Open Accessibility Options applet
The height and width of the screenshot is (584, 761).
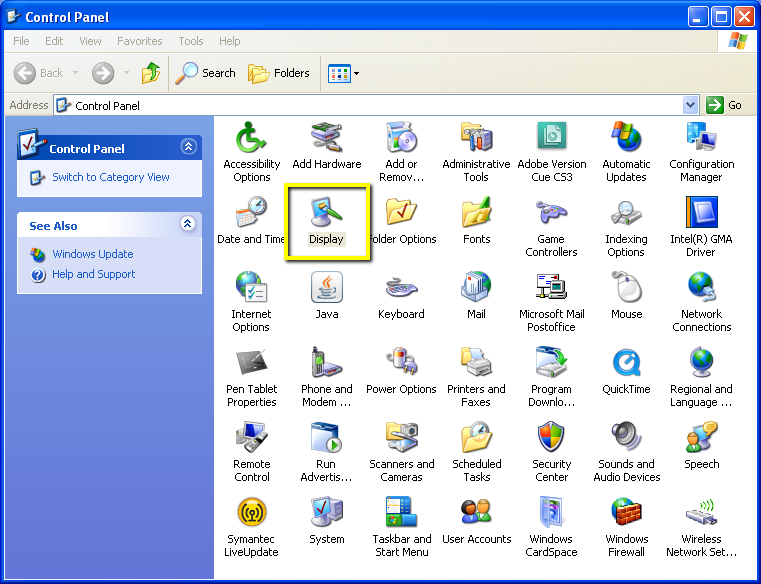tap(251, 137)
